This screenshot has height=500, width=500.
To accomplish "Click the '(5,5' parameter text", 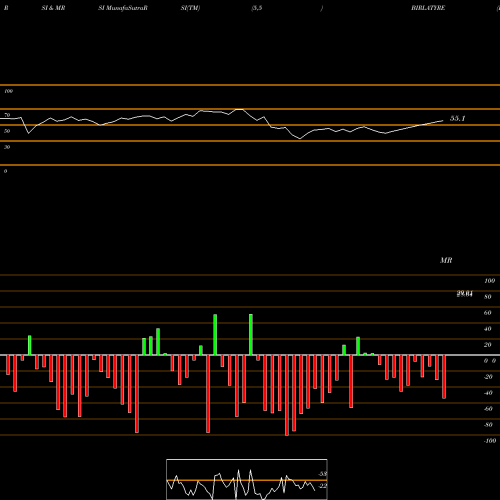I will pyautogui.click(x=257, y=8).
